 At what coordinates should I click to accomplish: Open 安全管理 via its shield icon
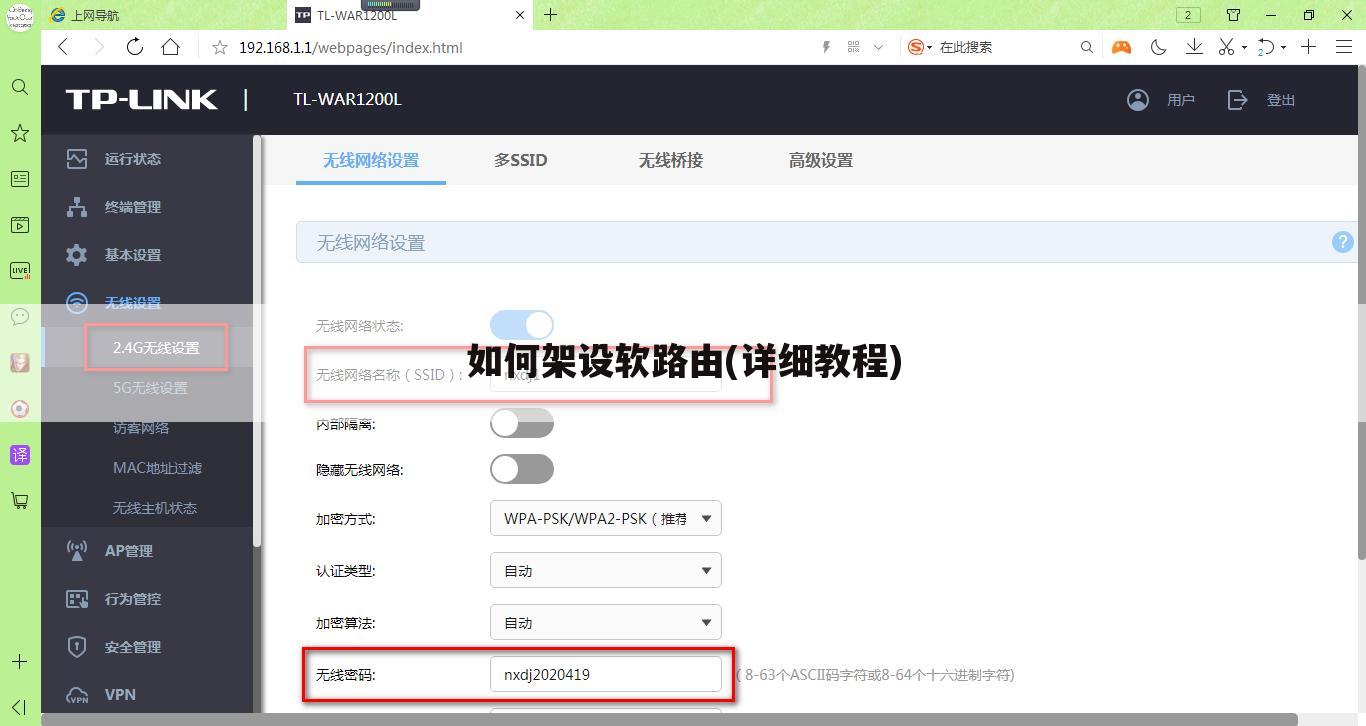click(76, 646)
